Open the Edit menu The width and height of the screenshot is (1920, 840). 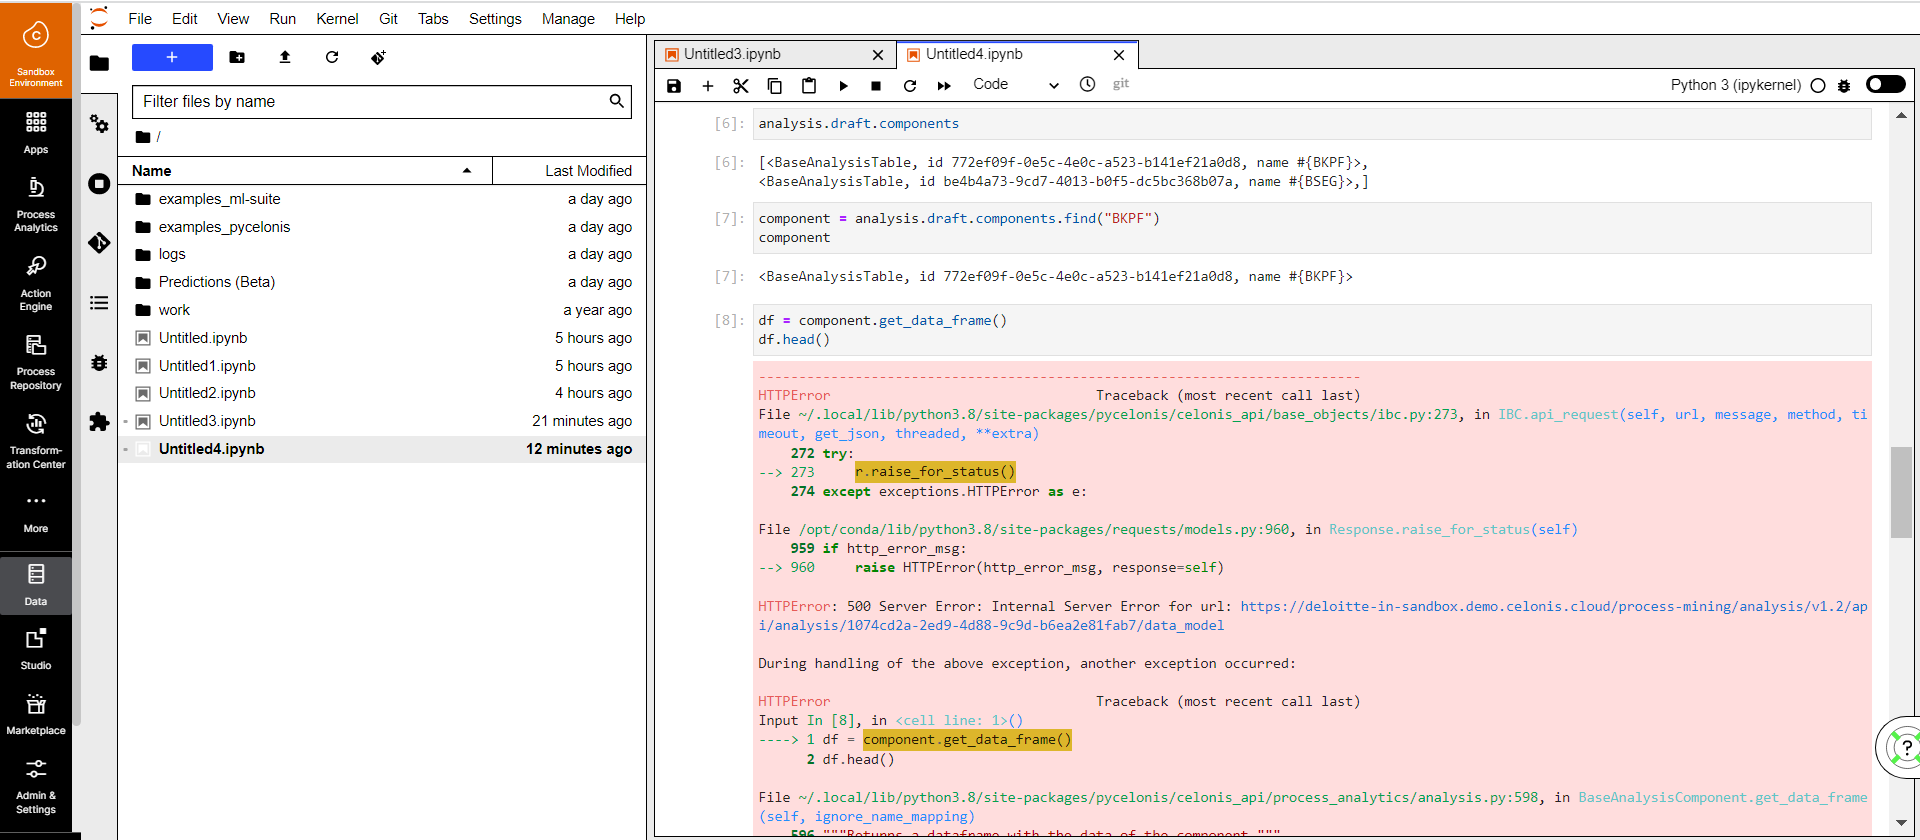tap(185, 19)
